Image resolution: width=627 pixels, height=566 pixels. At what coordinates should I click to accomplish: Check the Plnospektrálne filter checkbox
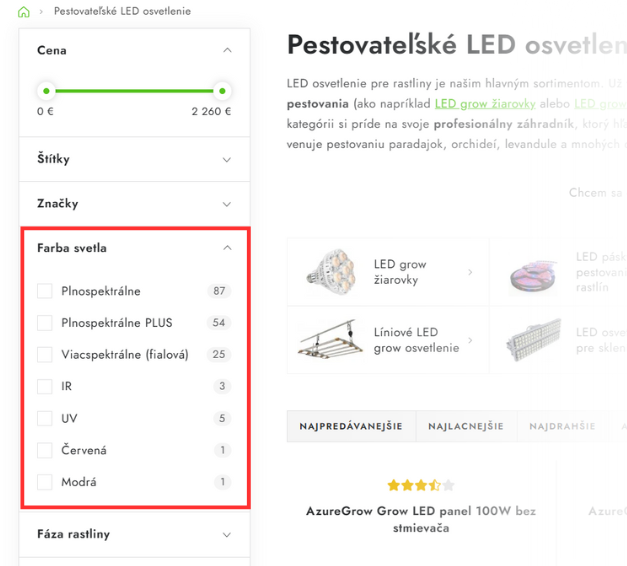(x=45, y=291)
